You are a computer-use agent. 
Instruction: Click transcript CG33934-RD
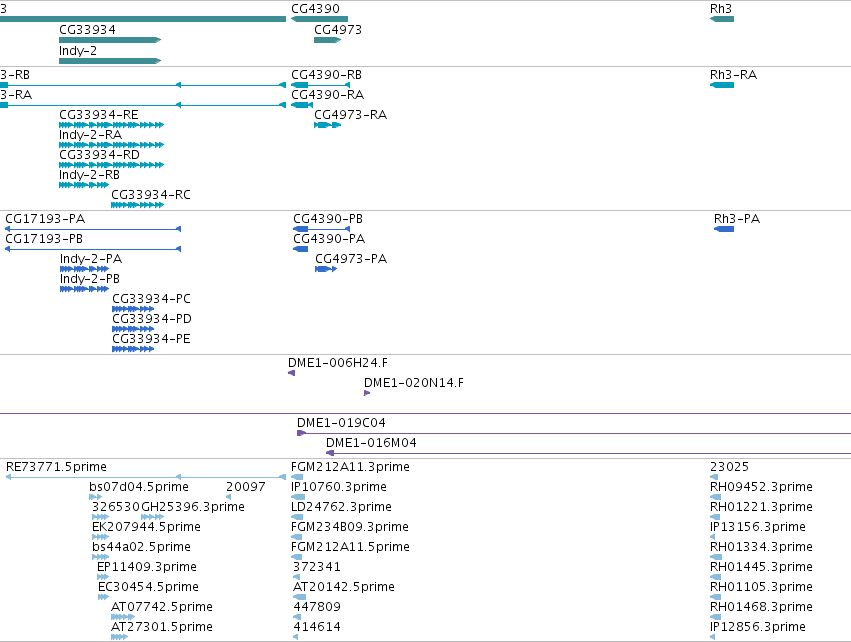pos(111,165)
